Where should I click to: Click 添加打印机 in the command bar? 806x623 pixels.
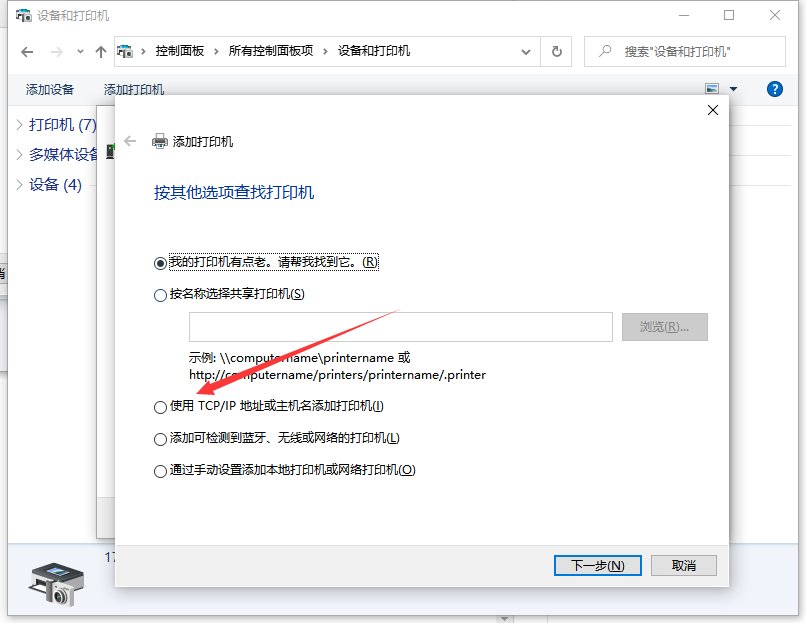coord(134,89)
